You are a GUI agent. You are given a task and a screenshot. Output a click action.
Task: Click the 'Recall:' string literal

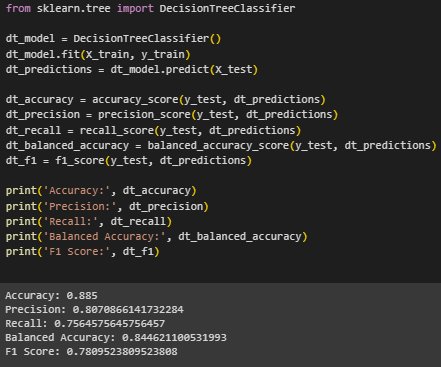point(70,222)
